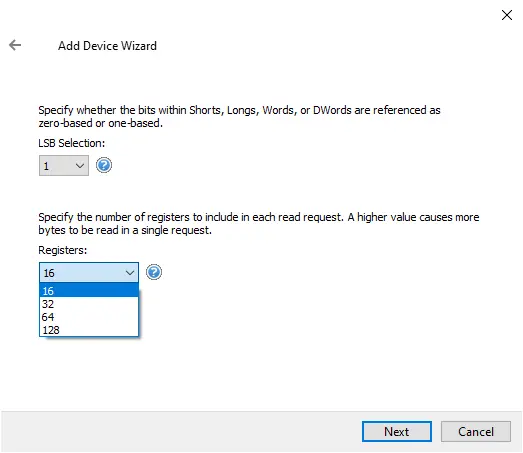Collapse the Registers combo box showing 16
523x453 pixels.
pyautogui.click(x=89, y=273)
